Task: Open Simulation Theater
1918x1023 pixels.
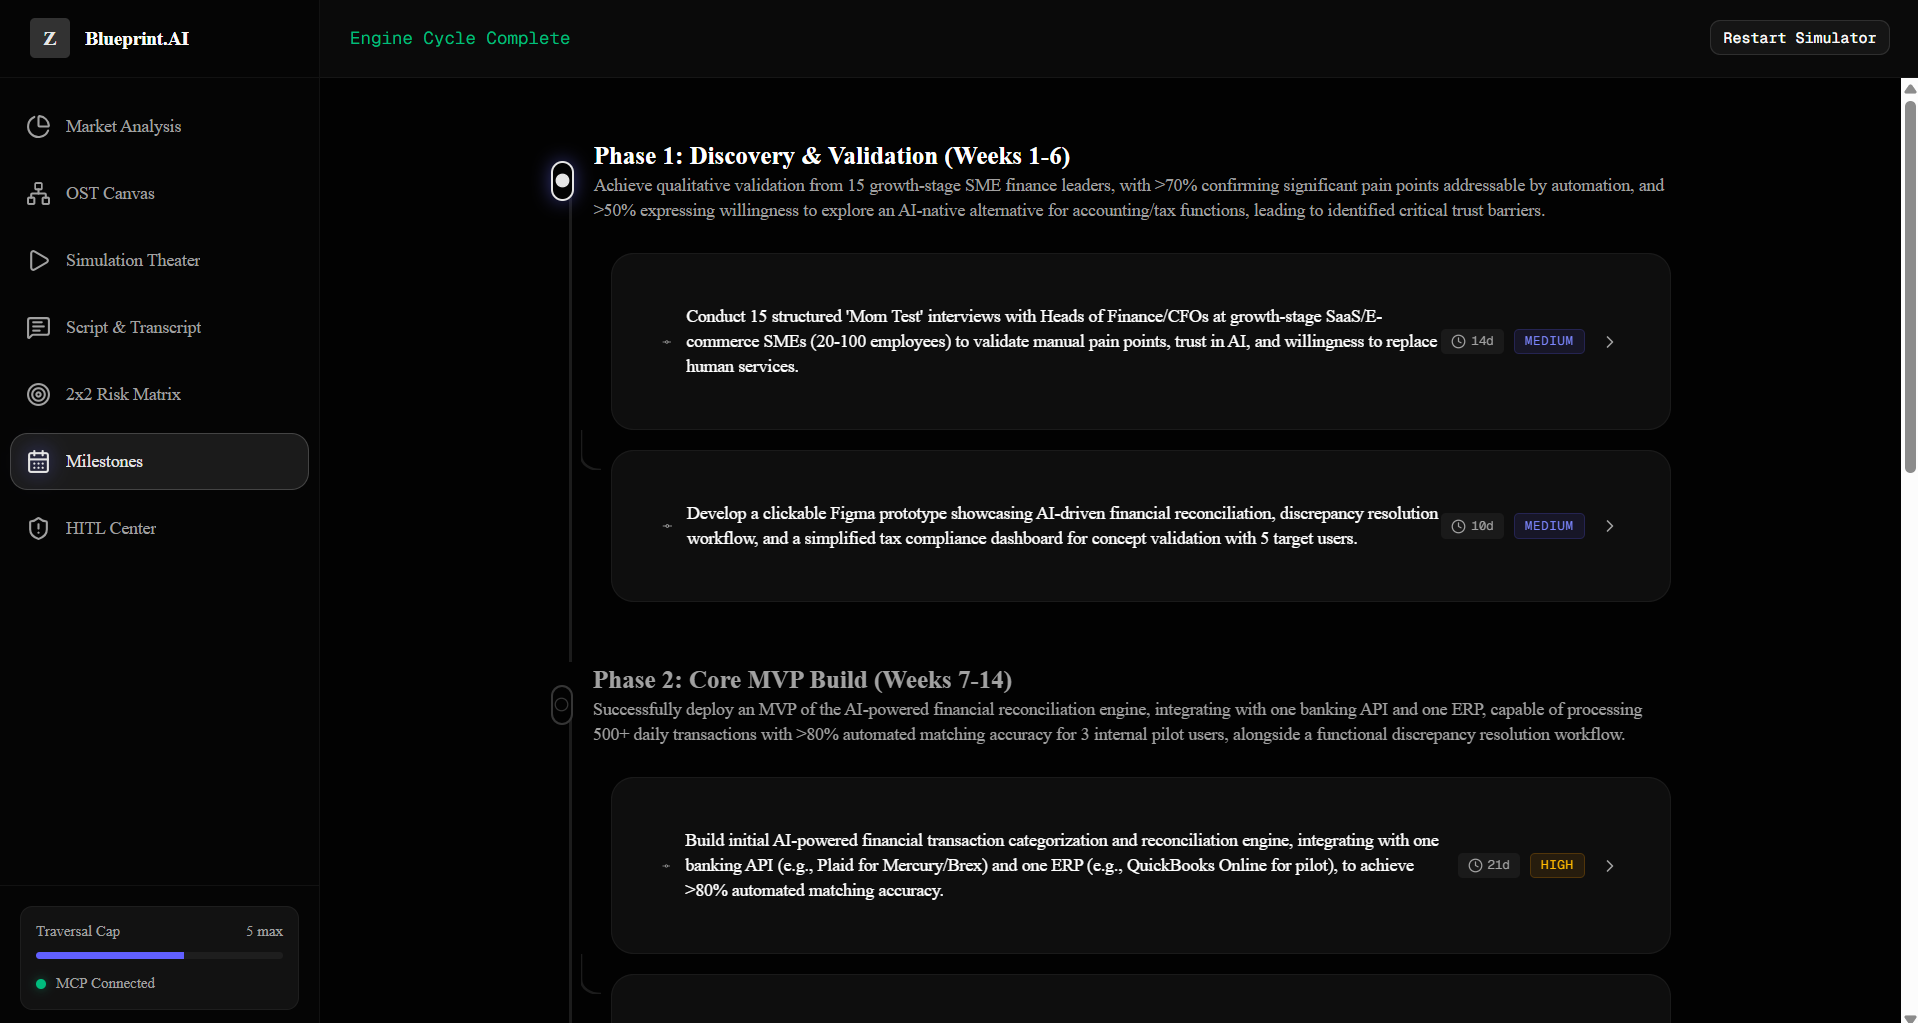Action: point(159,260)
